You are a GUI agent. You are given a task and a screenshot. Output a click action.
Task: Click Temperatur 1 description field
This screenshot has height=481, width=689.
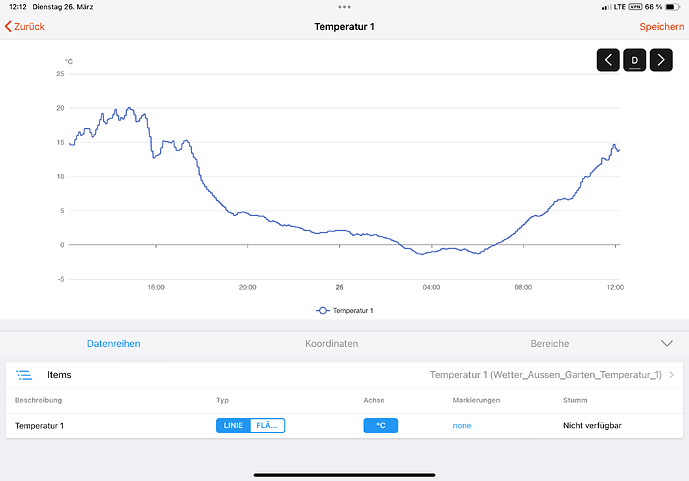pos(40,426)
